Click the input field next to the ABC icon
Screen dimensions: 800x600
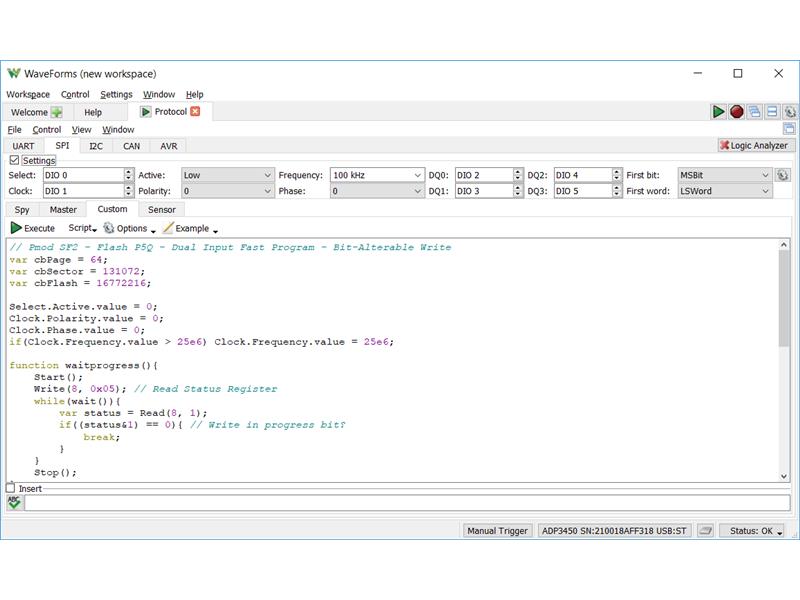[407, 503]
